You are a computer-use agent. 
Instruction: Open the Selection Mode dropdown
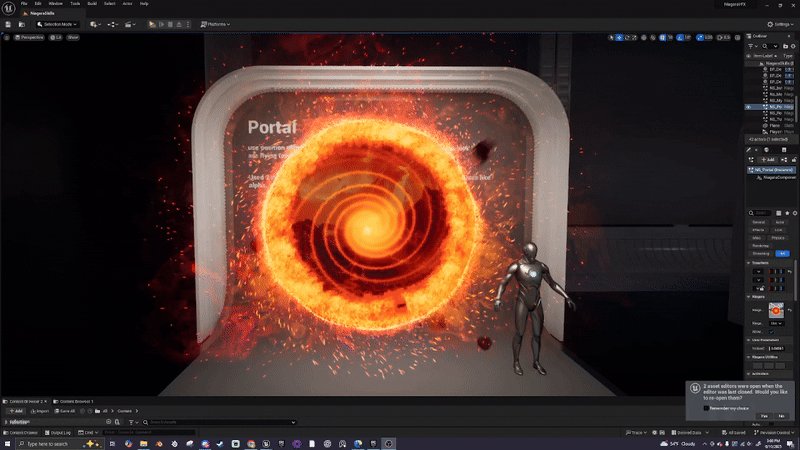(57, 24)
